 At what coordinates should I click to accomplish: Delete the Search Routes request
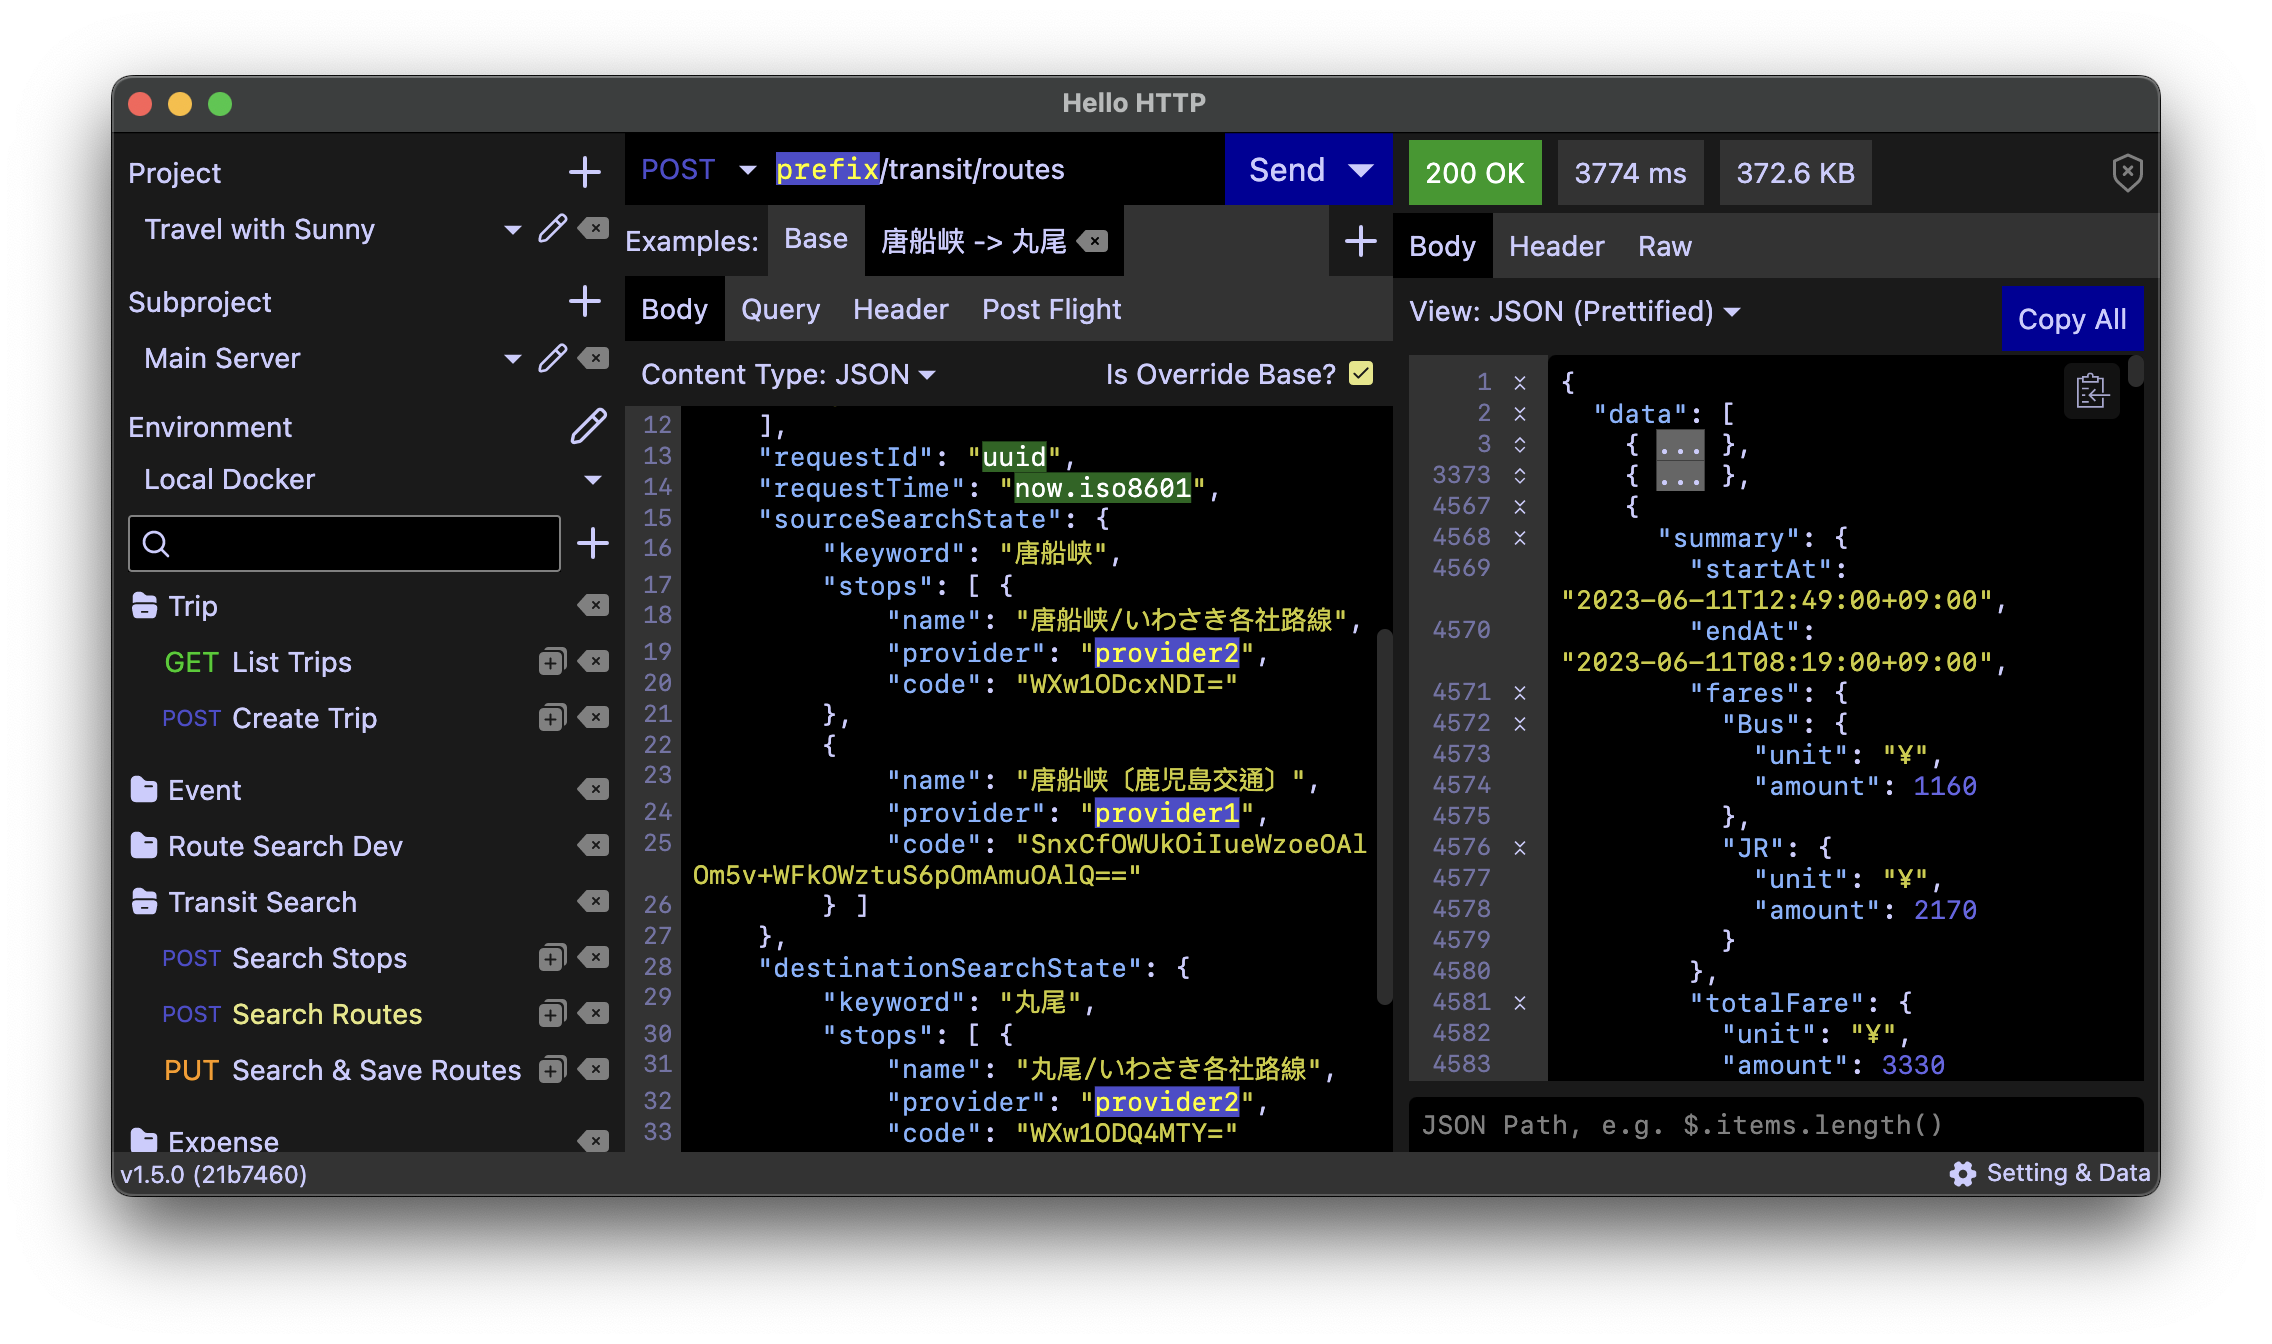(x=594, y=1014)
